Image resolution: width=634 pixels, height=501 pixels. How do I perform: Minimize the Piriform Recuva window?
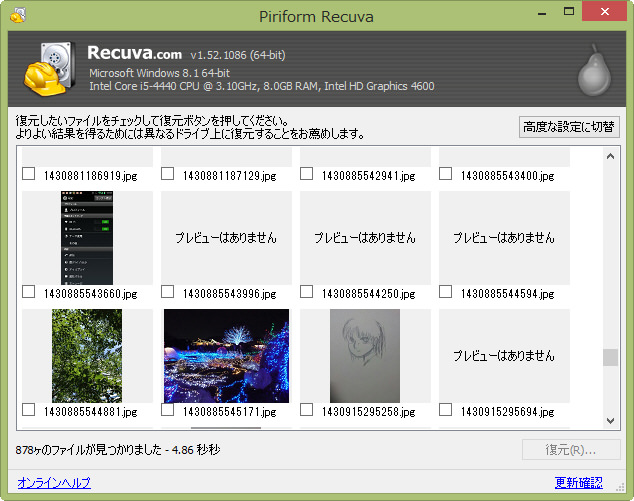click(542, 13)
